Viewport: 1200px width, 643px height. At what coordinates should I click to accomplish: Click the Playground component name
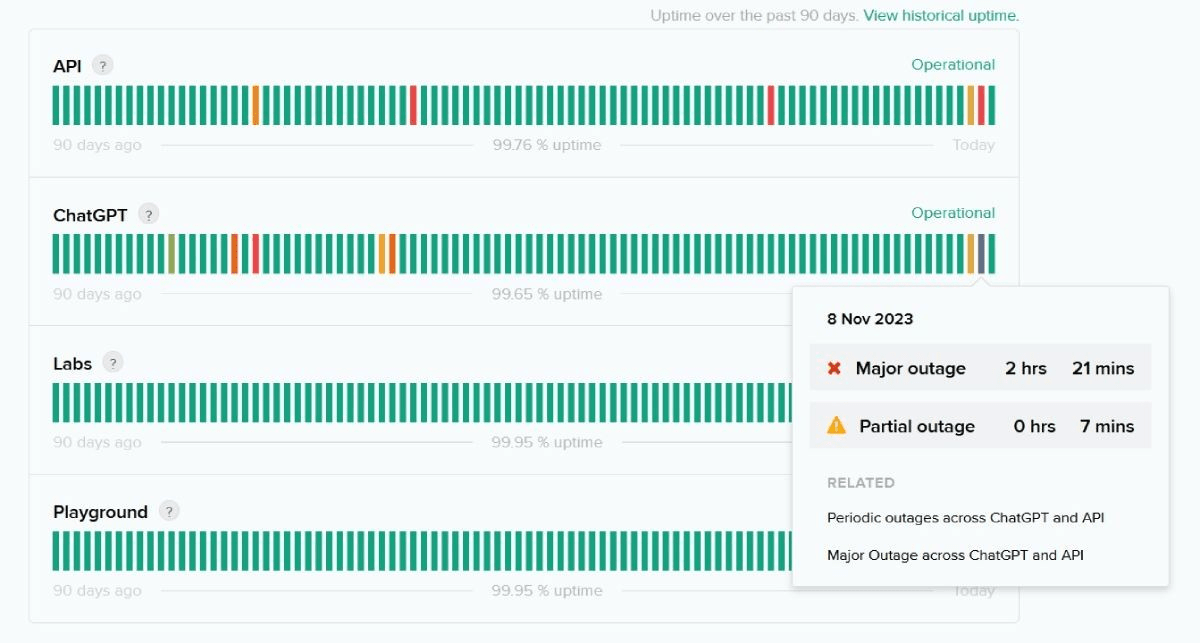pyautogui.click(x=100, y=512)
